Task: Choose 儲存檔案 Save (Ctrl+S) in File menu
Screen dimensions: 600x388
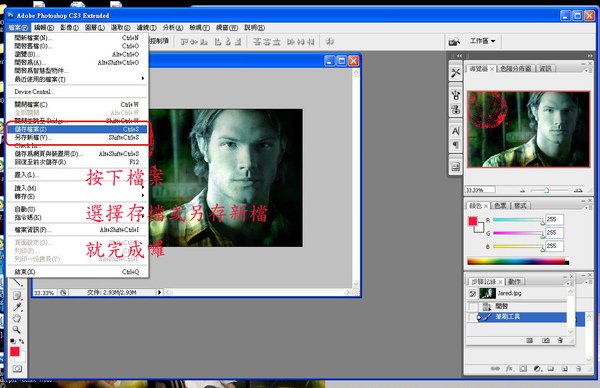Action: [x=77, y=129]
